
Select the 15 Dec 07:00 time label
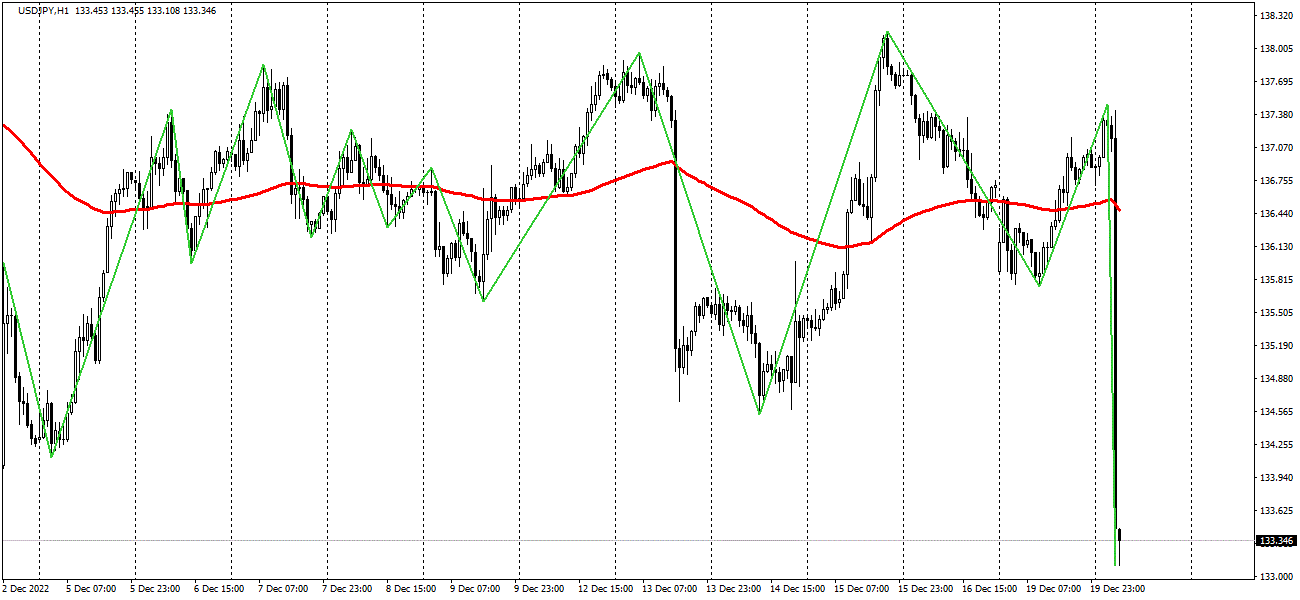point(862,589)
